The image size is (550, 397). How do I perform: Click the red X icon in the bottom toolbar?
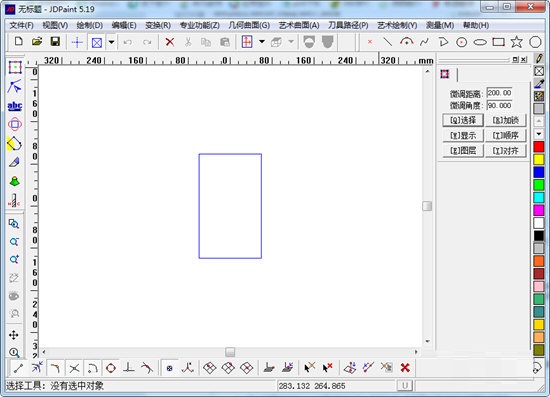point(405,368)
